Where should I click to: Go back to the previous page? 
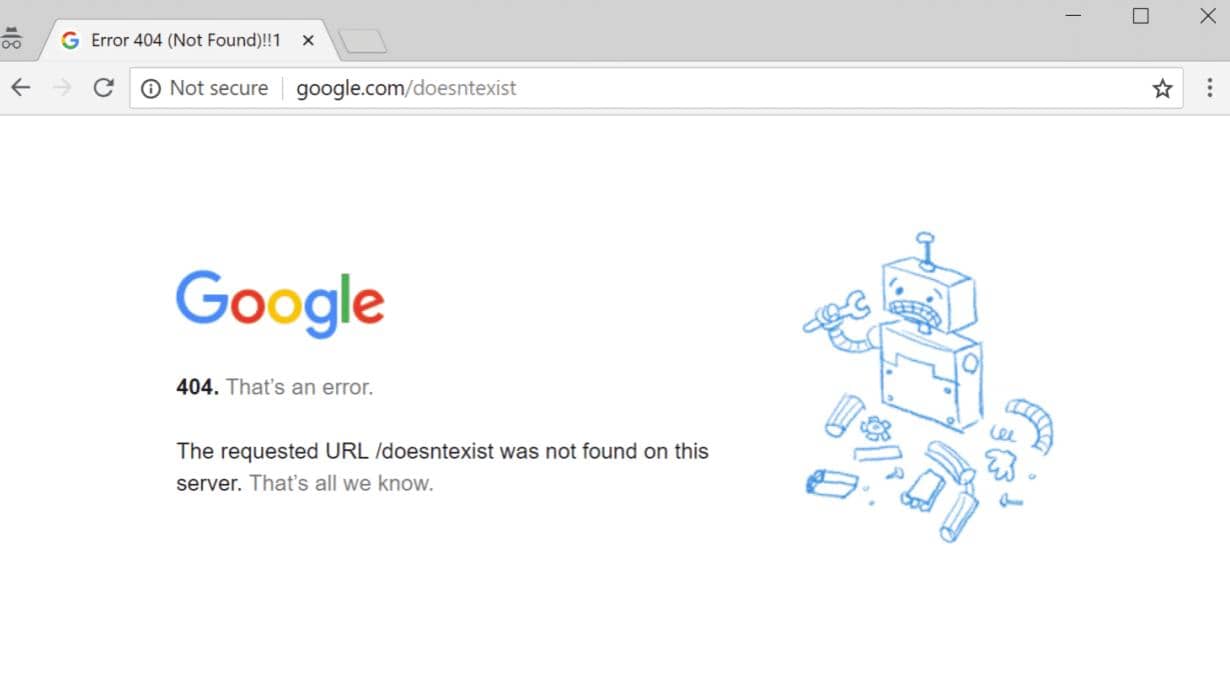point(21,88)
